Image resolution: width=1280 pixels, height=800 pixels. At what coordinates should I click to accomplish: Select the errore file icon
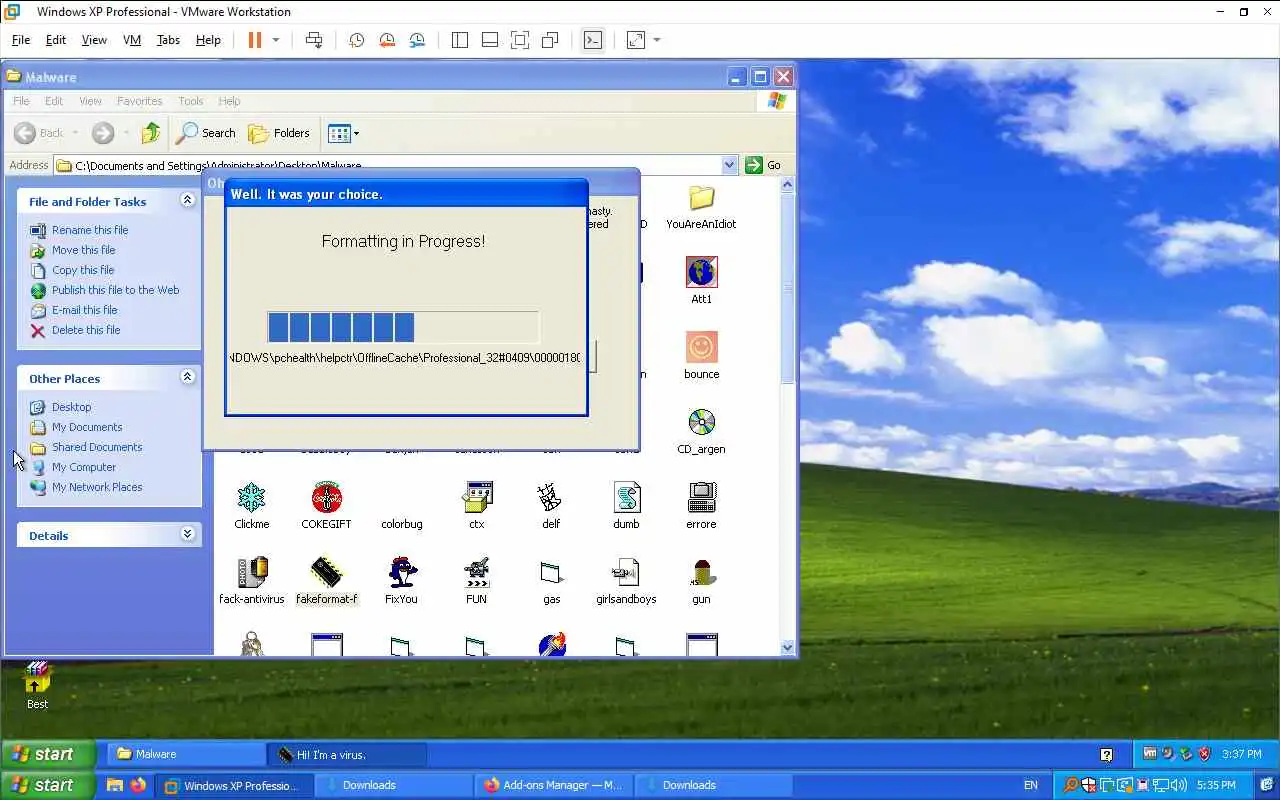point(701,497)
